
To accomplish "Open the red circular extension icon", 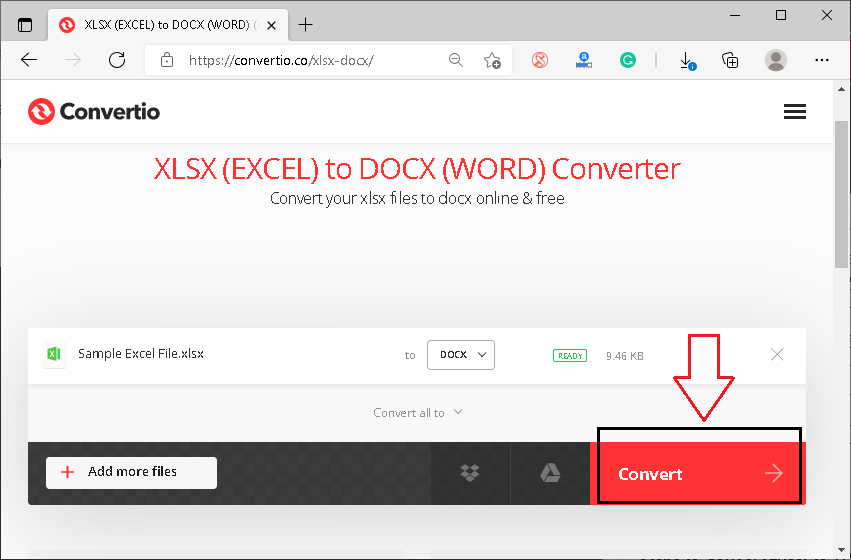I will pyautogui.click(x=539, y=60).
